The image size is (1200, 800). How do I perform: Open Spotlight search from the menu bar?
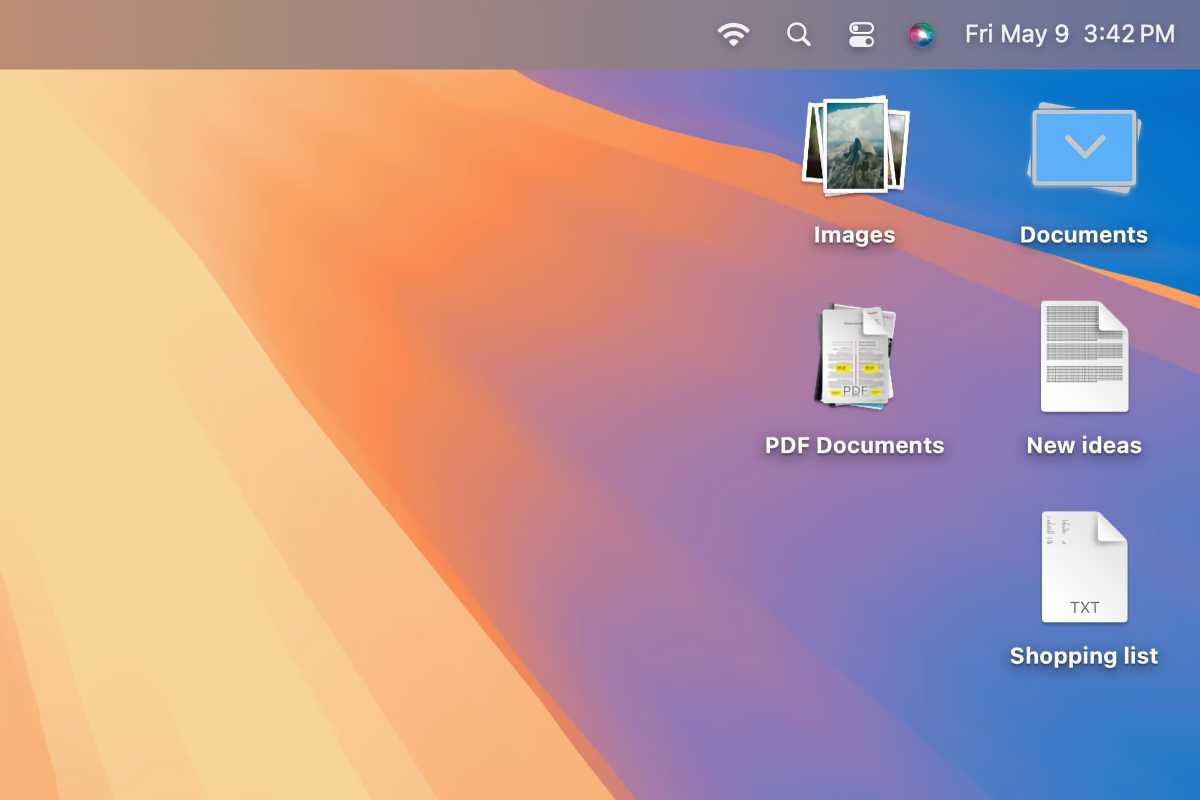[x=798, y=33]
